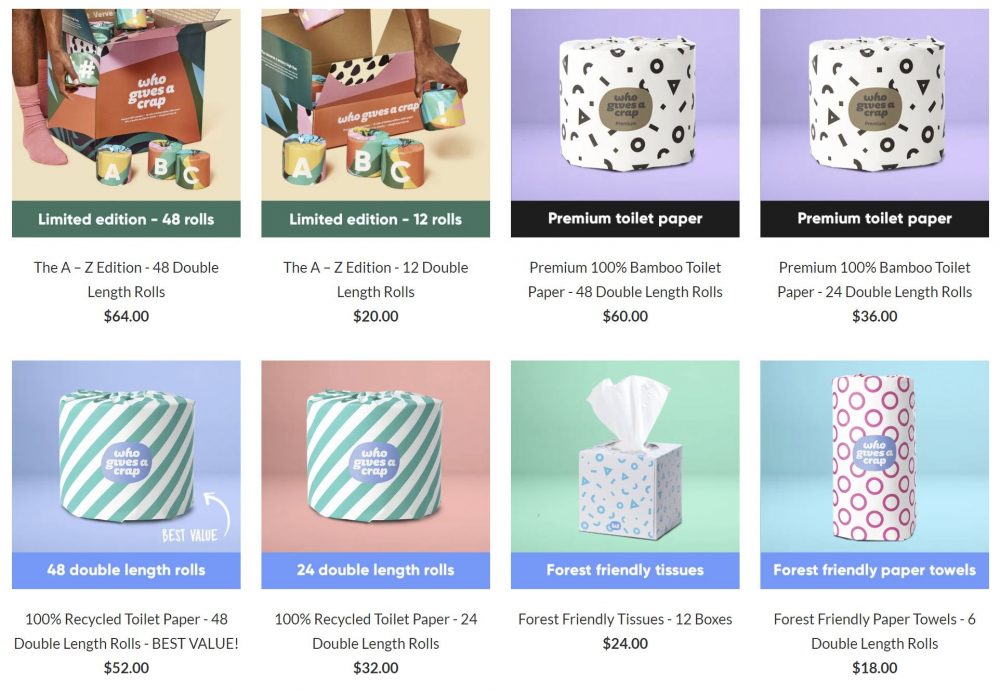
Task: Open the A–Z Edition 12 rolls product image
Action: 375,105
